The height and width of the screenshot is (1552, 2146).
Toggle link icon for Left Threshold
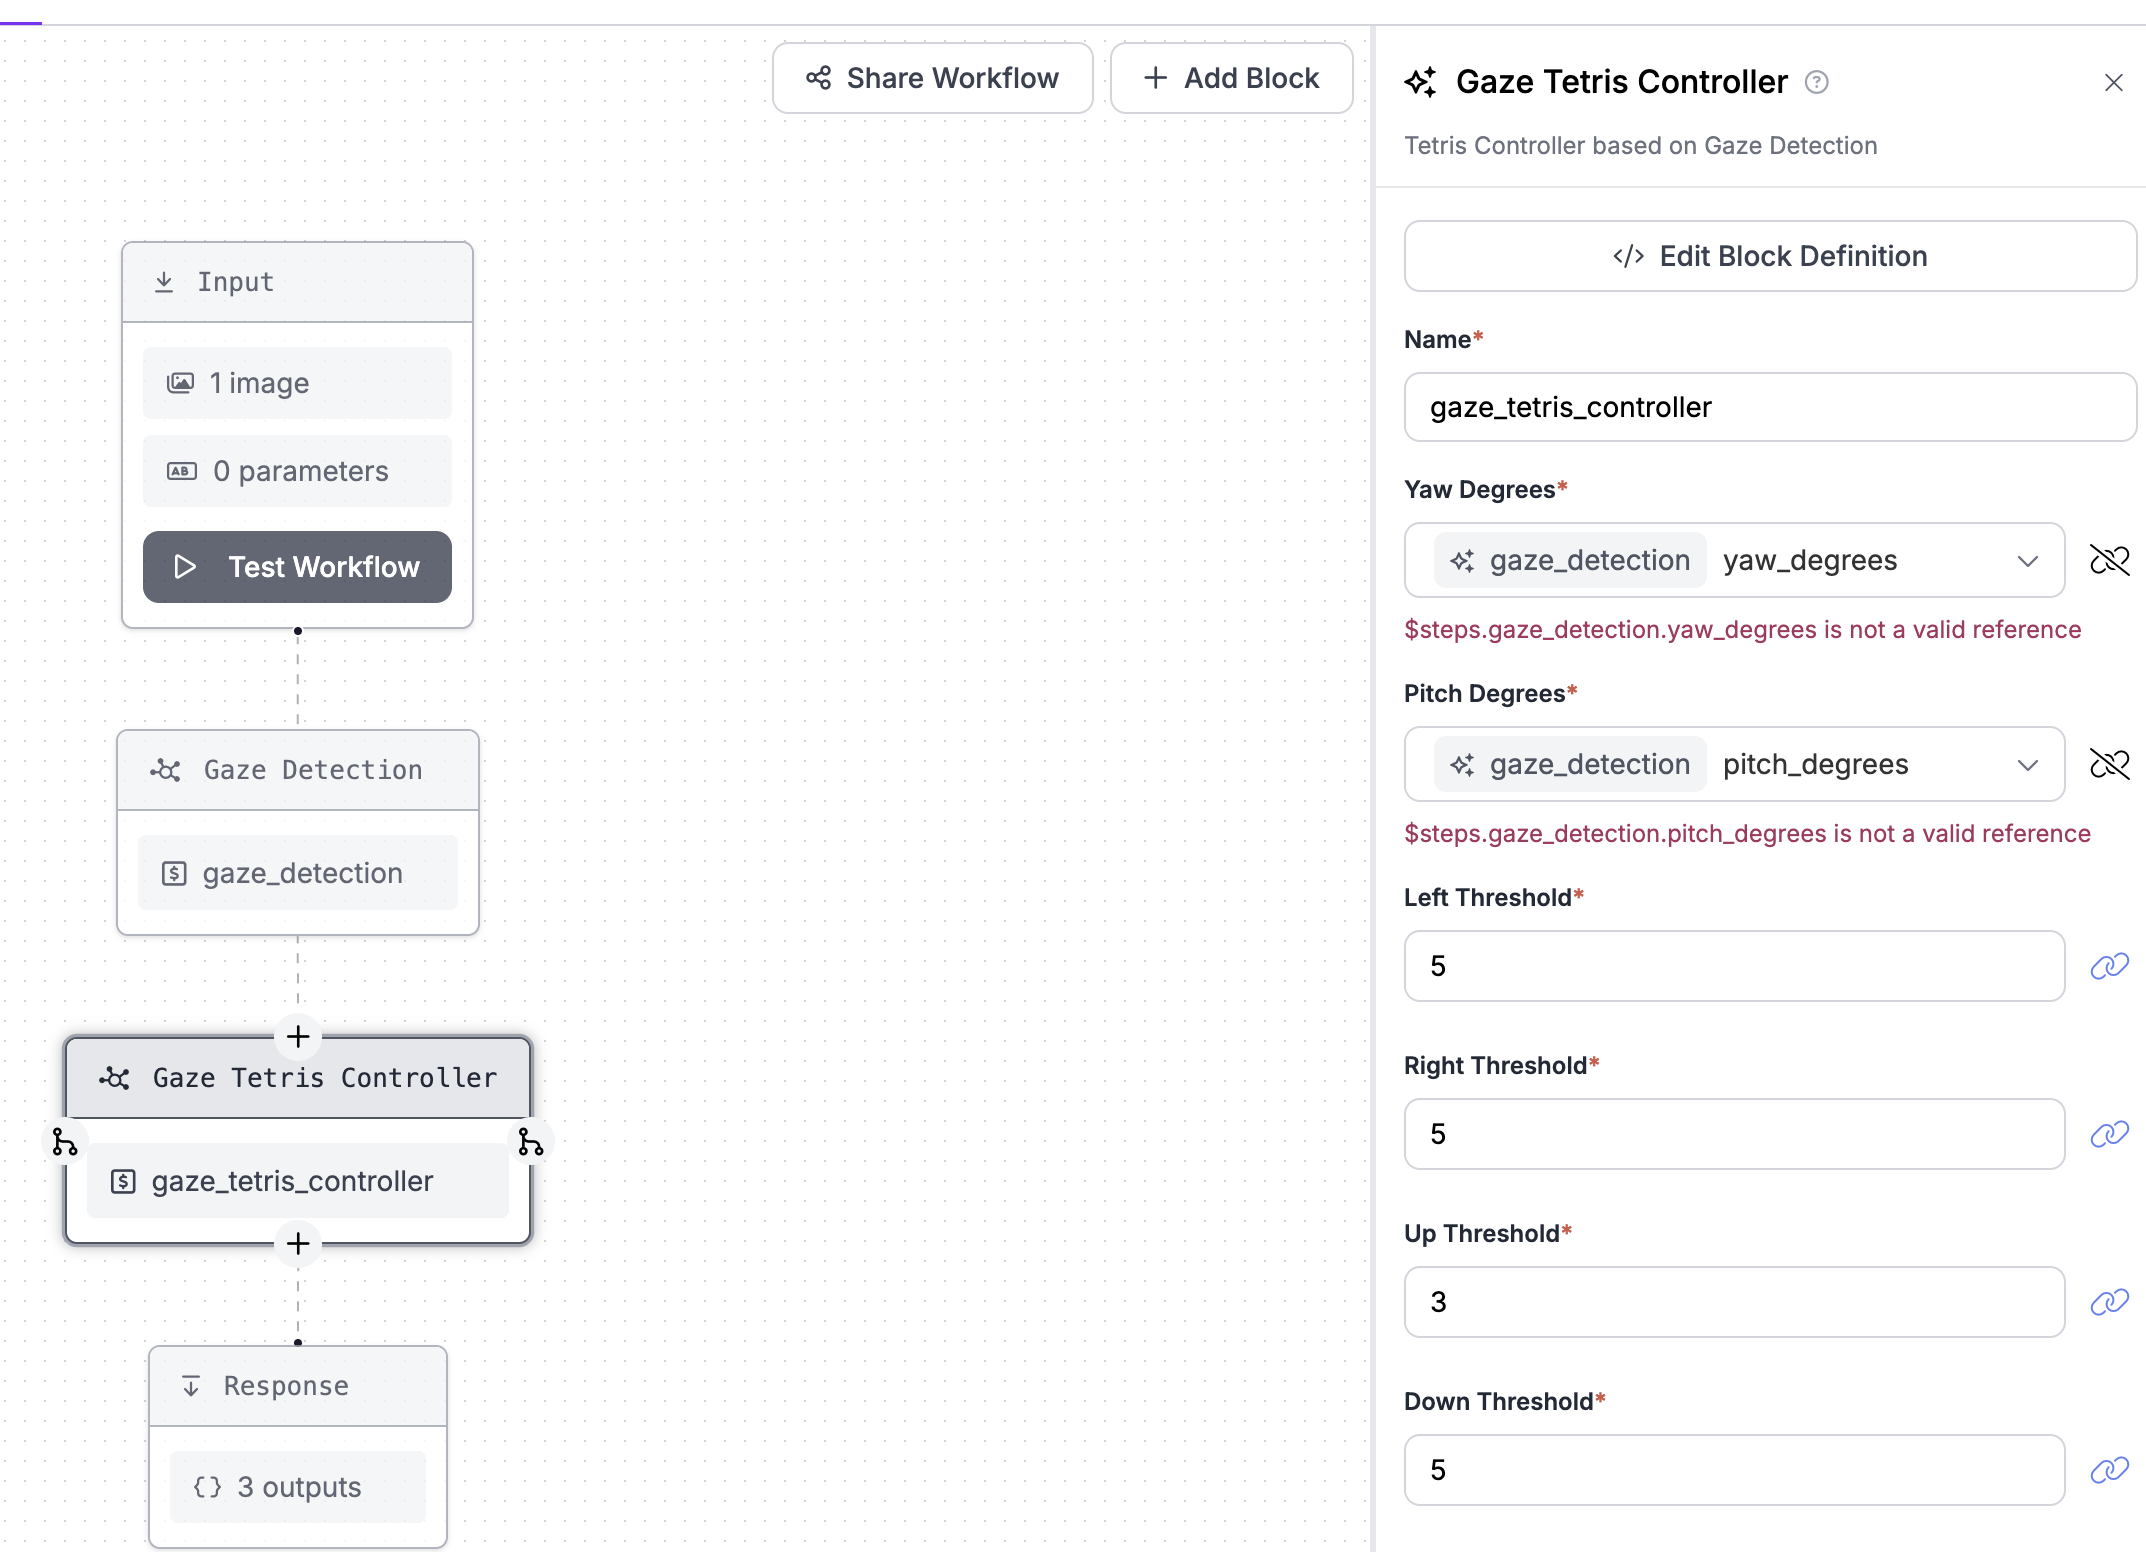pos(2109,966)
